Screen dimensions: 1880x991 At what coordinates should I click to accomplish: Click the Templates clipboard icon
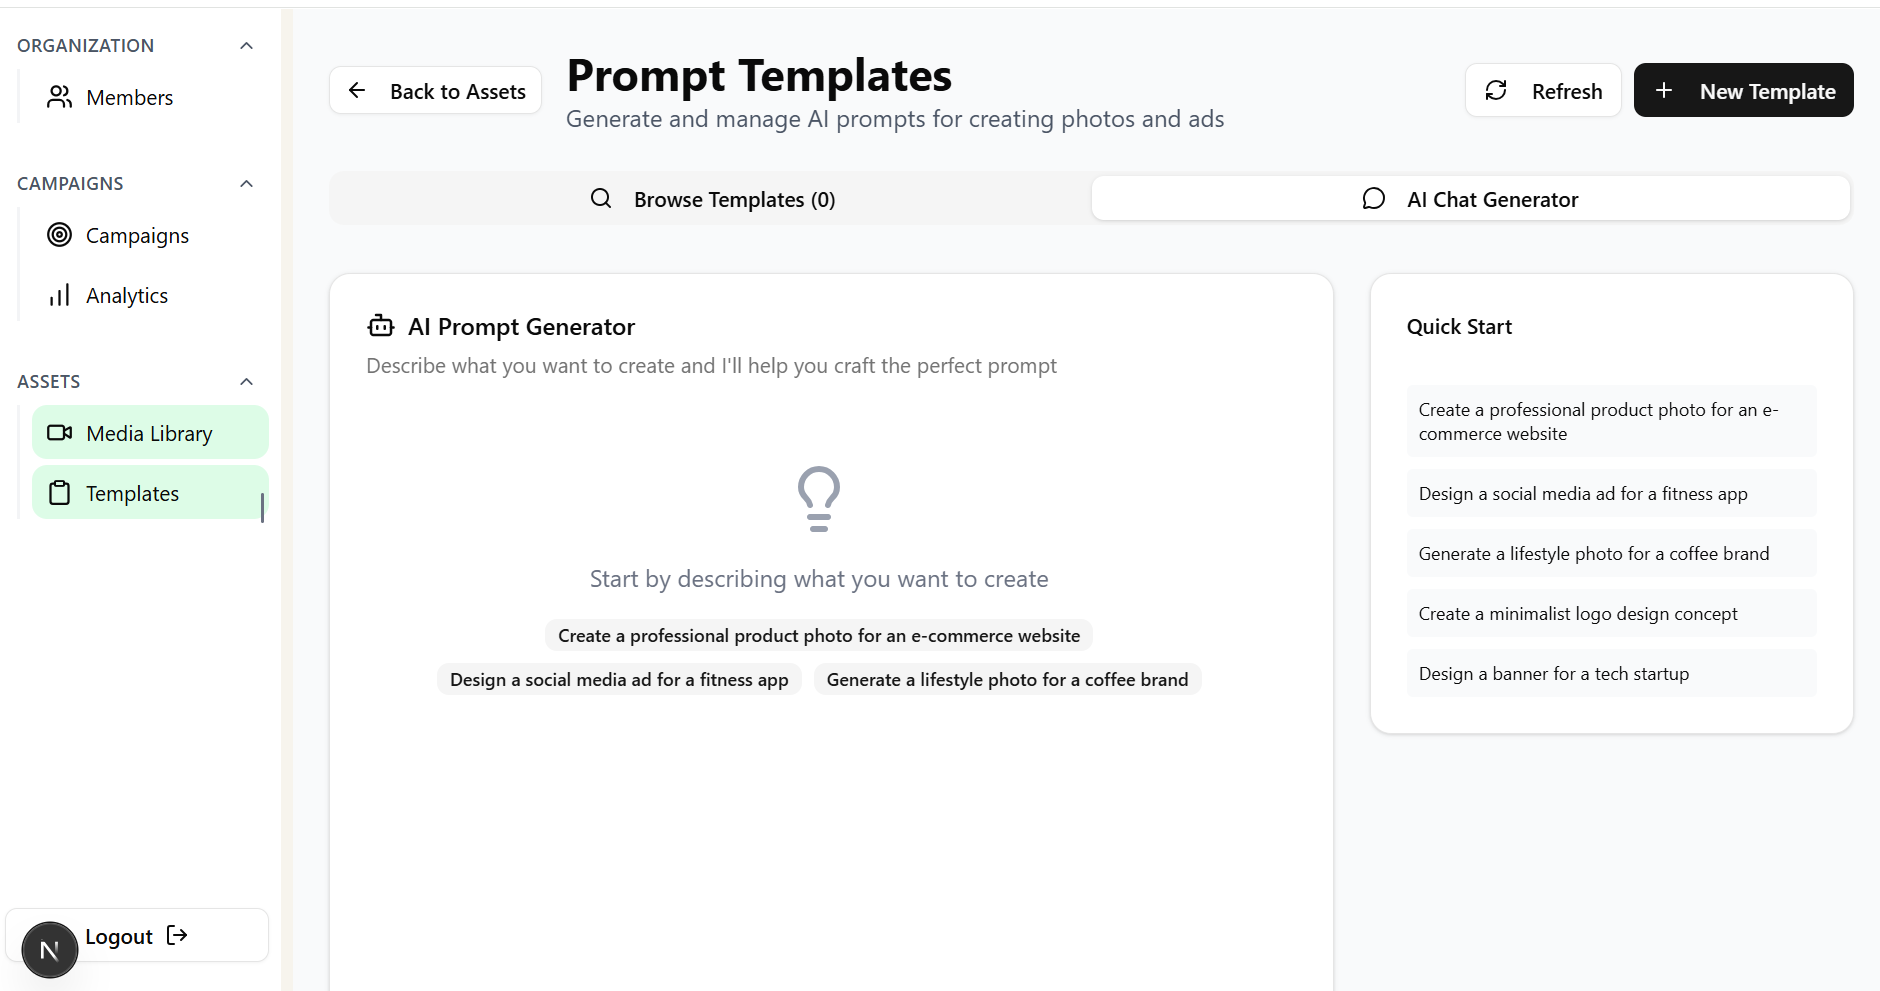click(59, 493)
